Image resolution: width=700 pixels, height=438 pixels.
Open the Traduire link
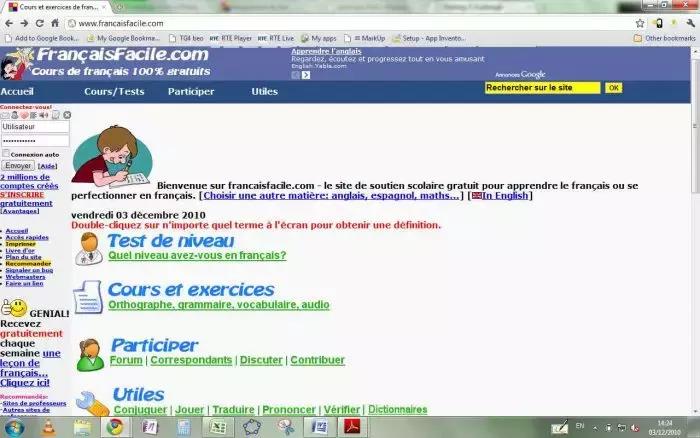point(233,409)
